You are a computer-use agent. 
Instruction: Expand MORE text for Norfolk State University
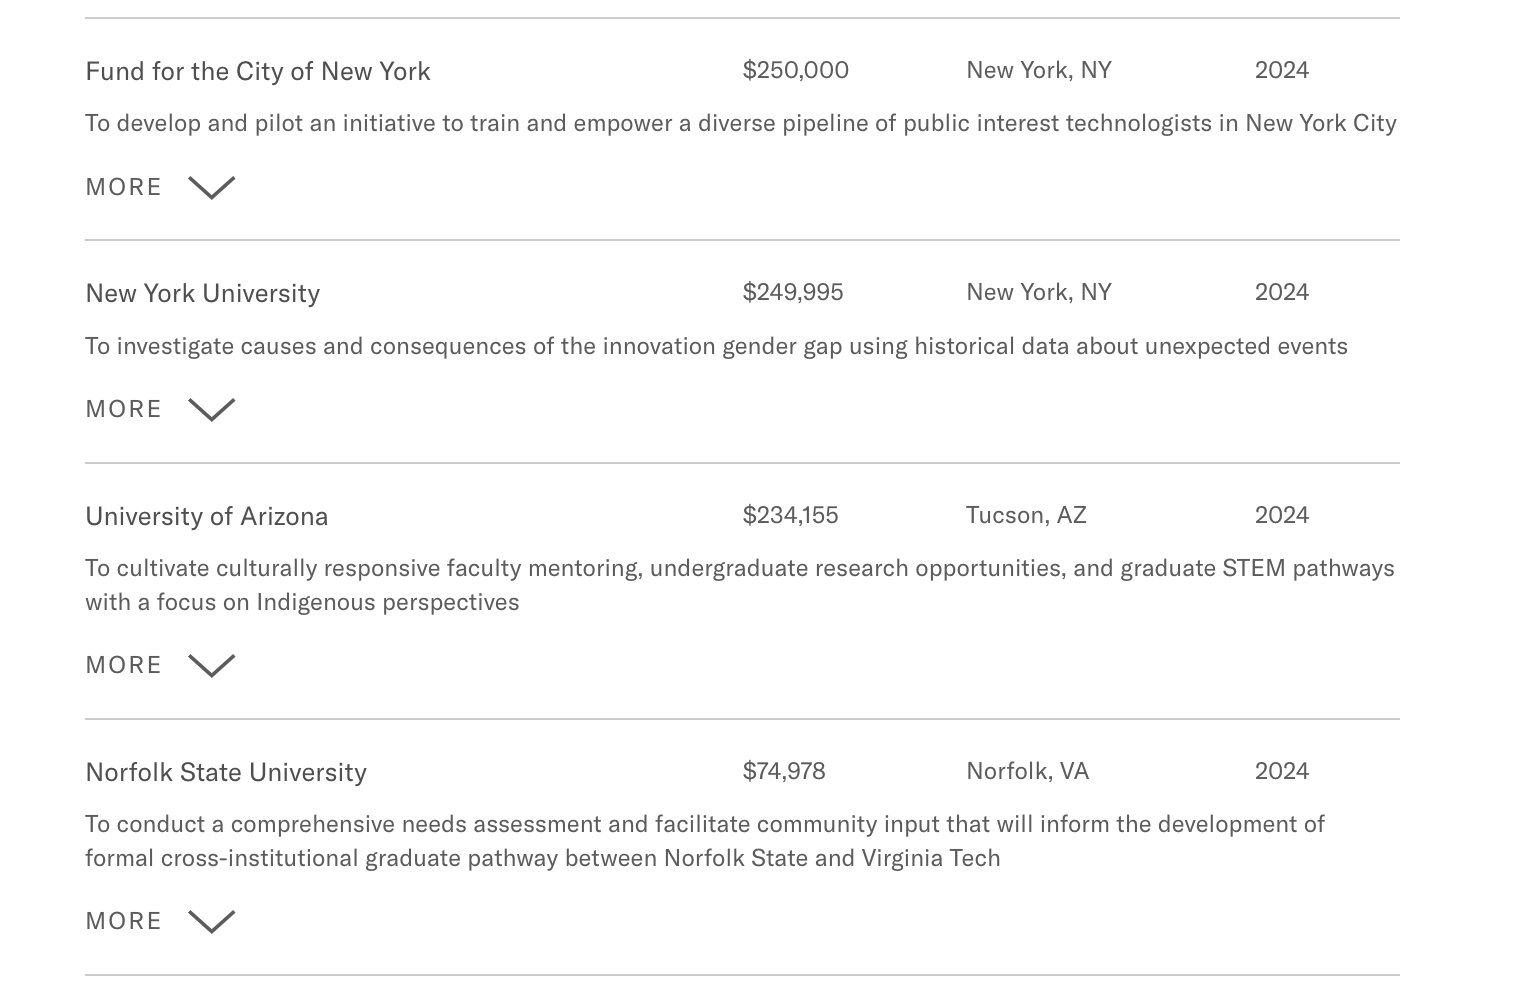pyautogui.click(x=124, y=921)
